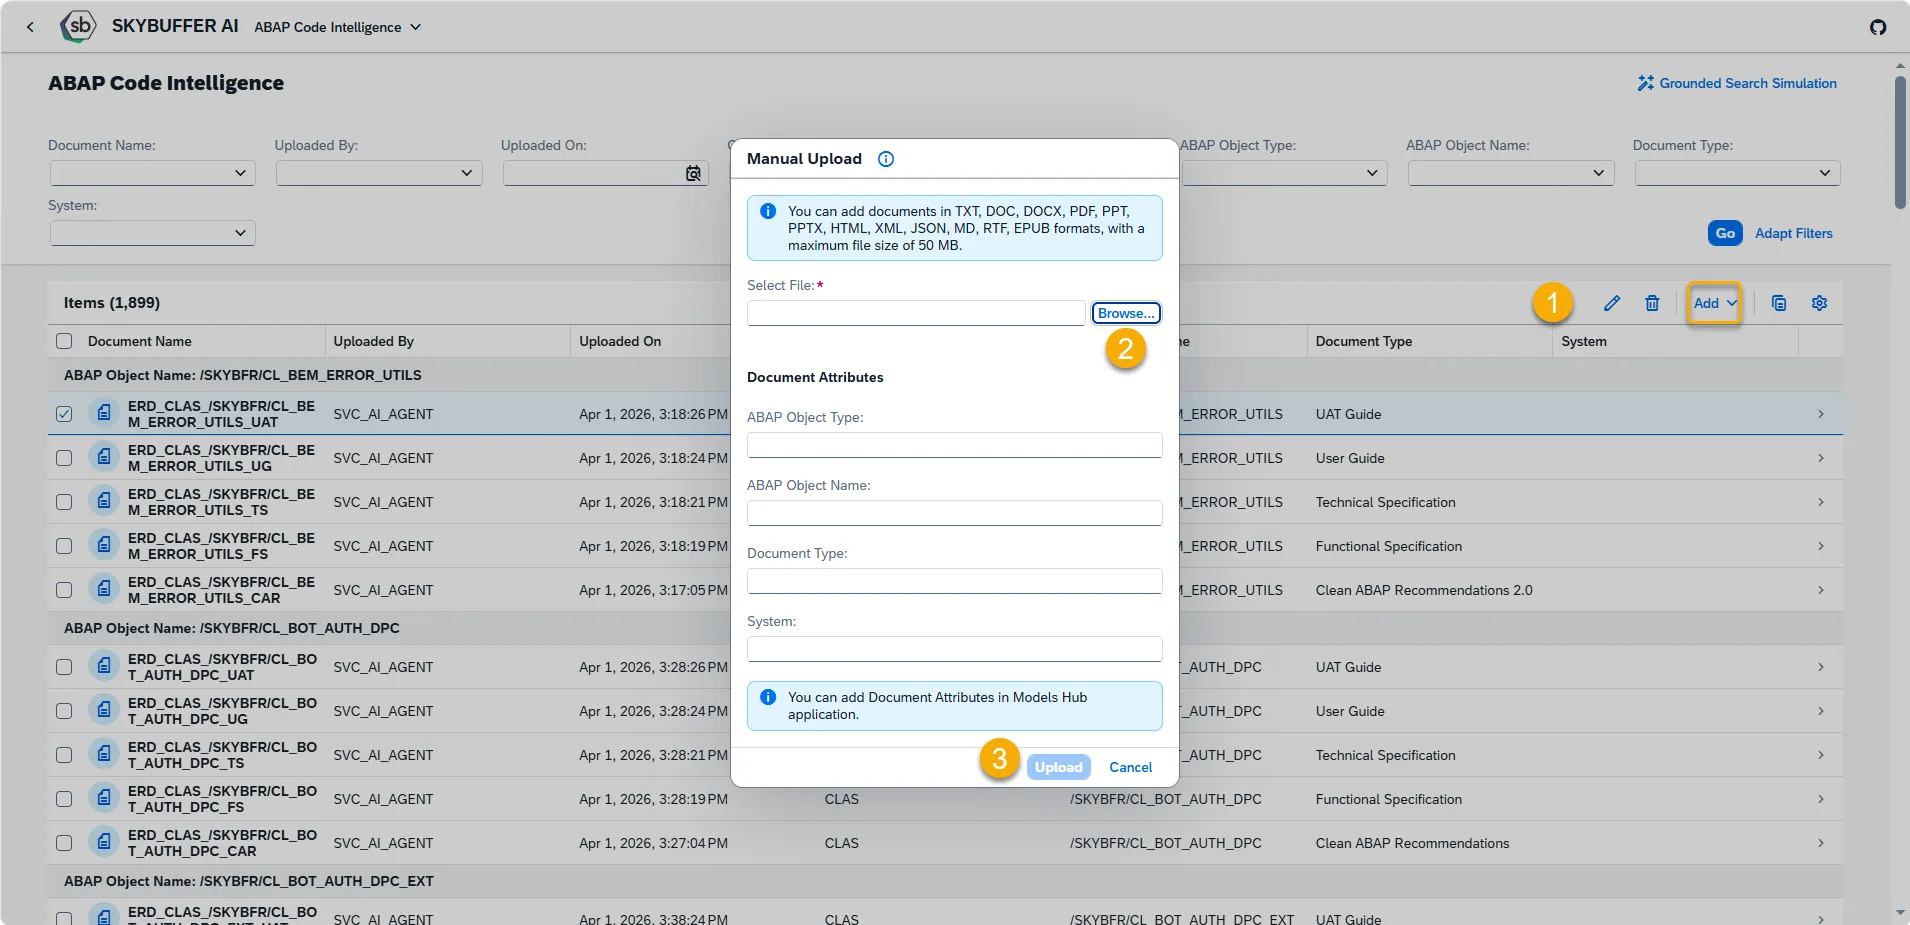Open Adapt Filters link

[1793, 233]
